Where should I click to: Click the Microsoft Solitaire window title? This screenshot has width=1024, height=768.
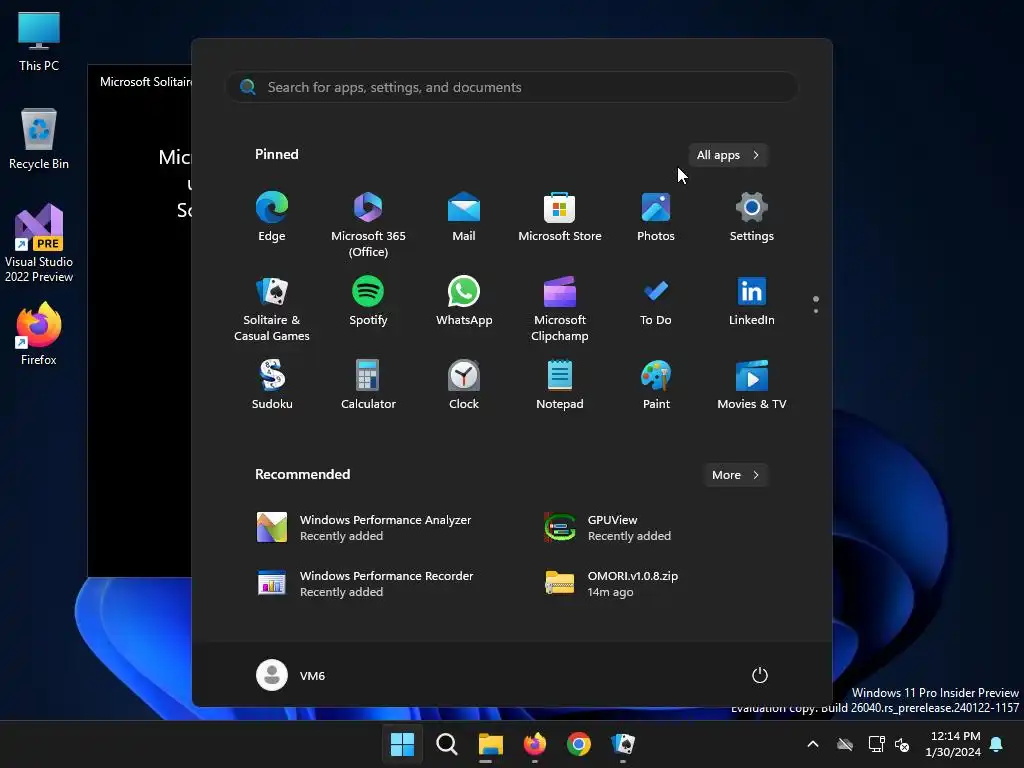point(146,82)
